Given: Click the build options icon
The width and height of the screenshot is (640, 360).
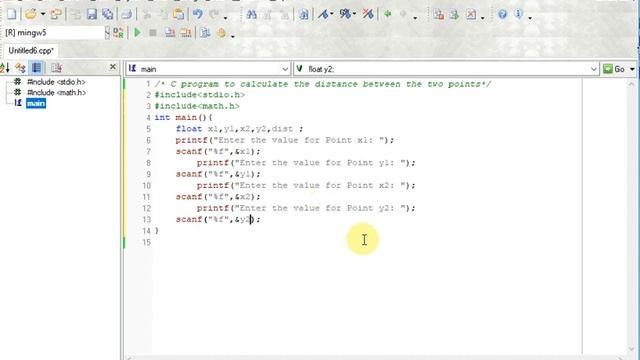Looking at the screenshot, I should coord(205,33).
